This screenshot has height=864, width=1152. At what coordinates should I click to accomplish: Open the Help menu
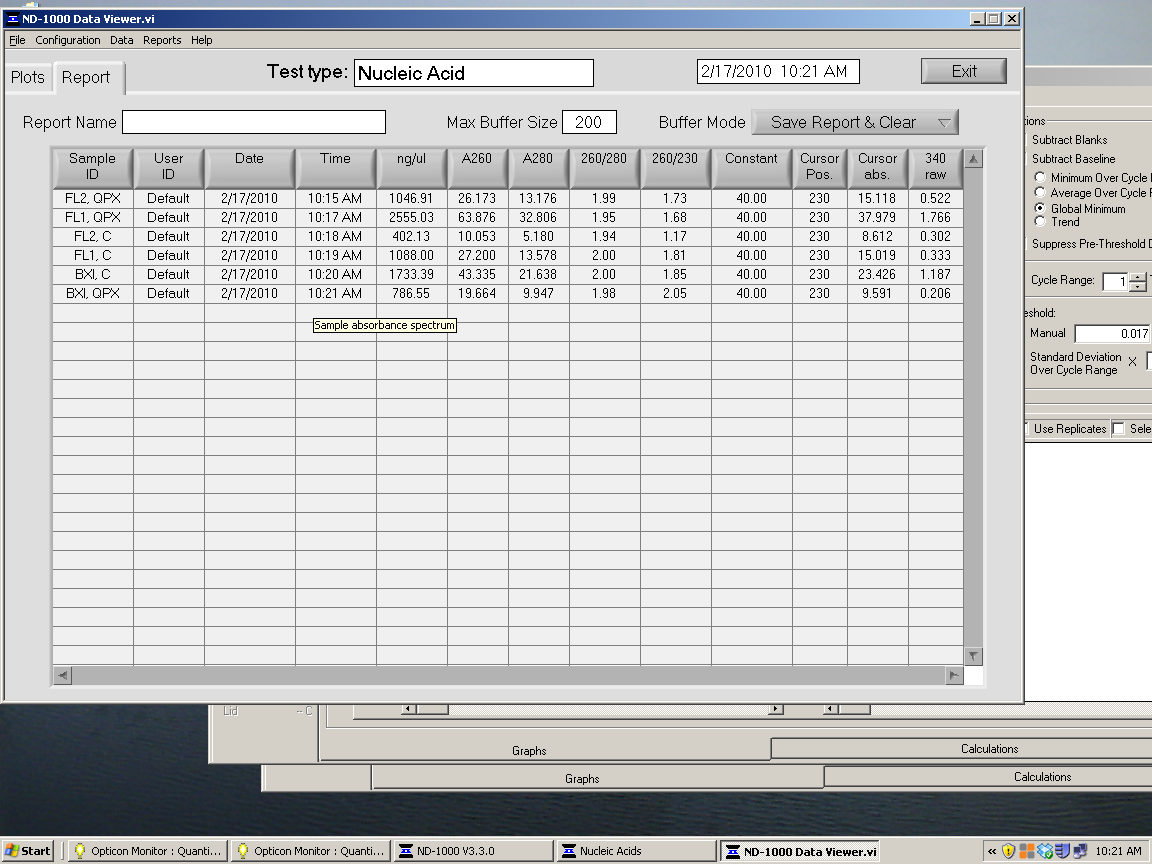201,40
